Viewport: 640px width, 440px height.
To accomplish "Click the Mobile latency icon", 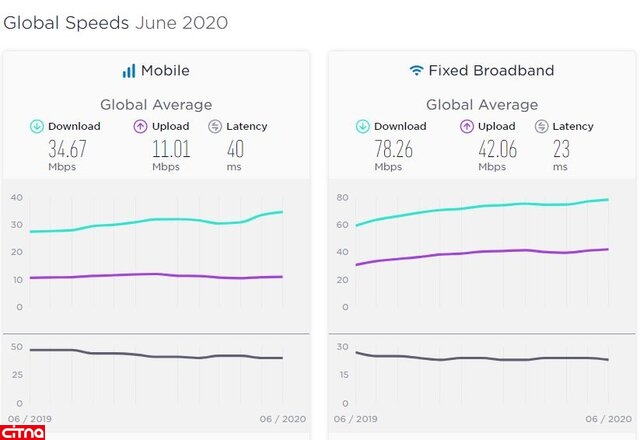I will 214,126.
